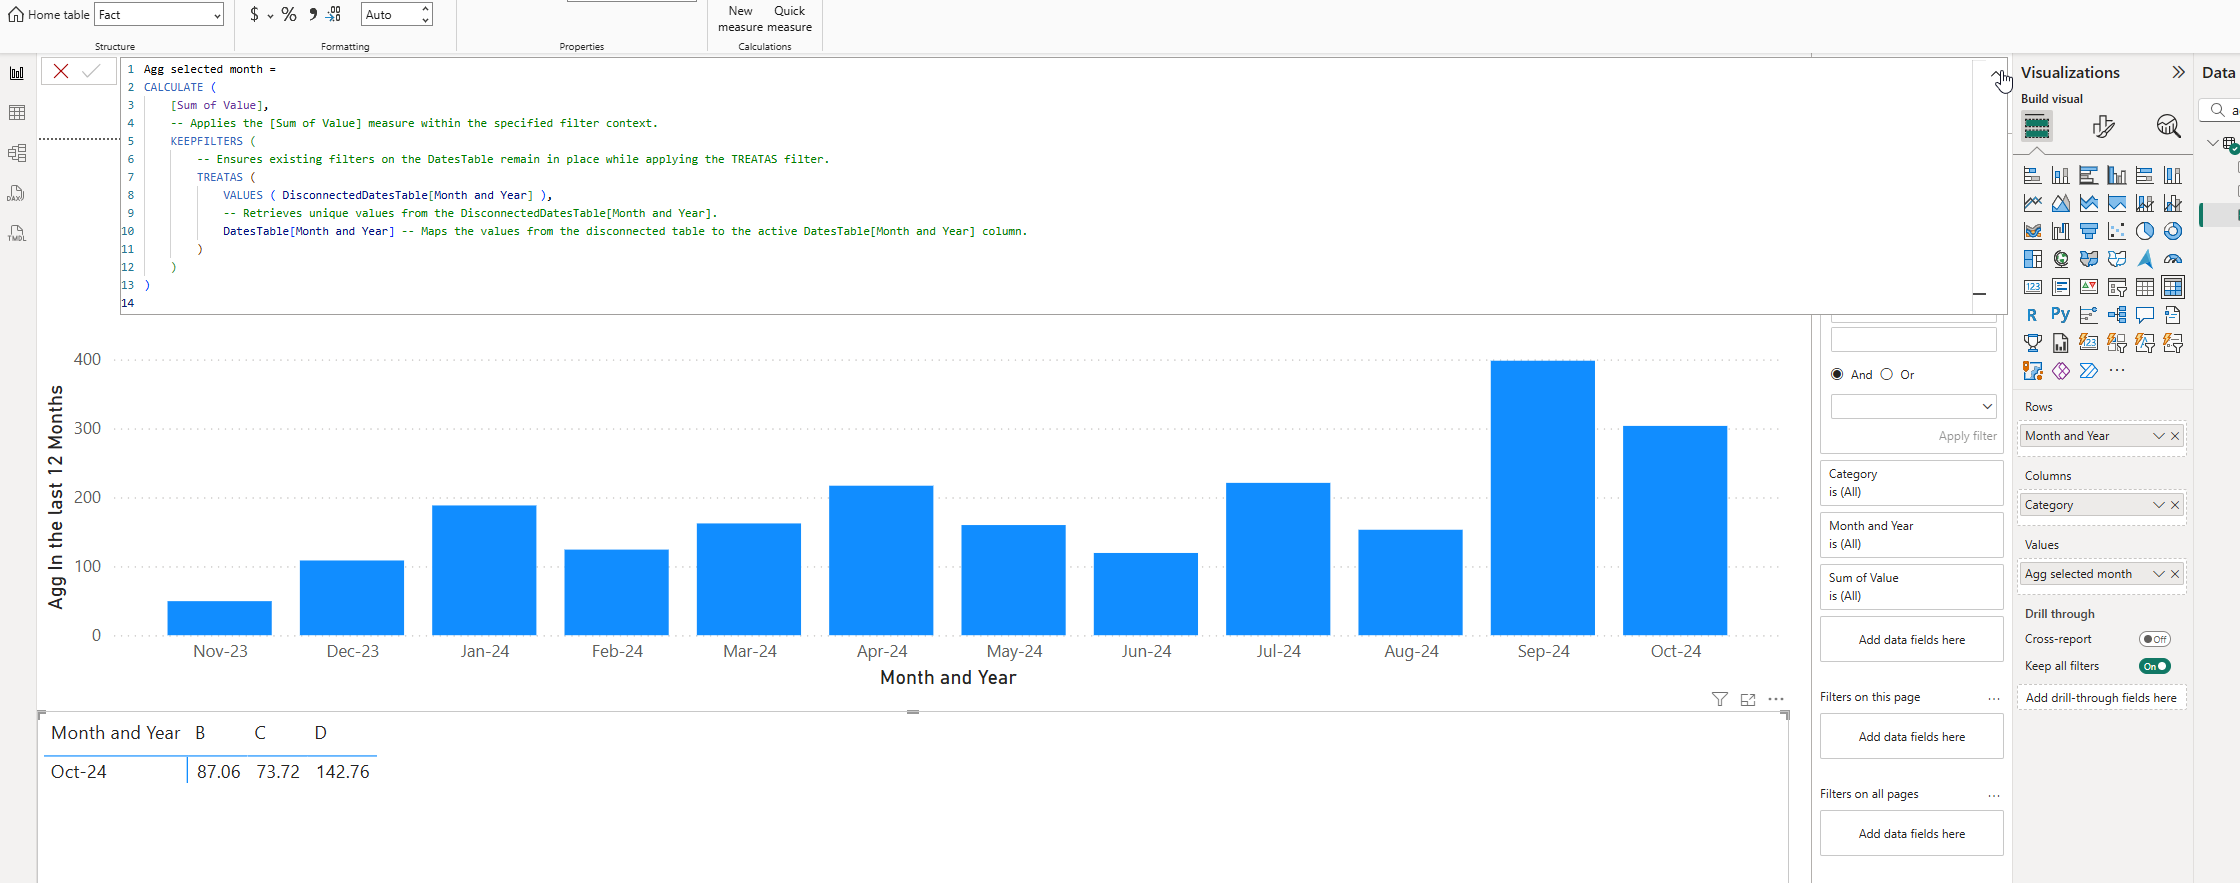Open table visual more options ellipsis
This screenshot has width=2240, height=883.
tap(1776, 700)
